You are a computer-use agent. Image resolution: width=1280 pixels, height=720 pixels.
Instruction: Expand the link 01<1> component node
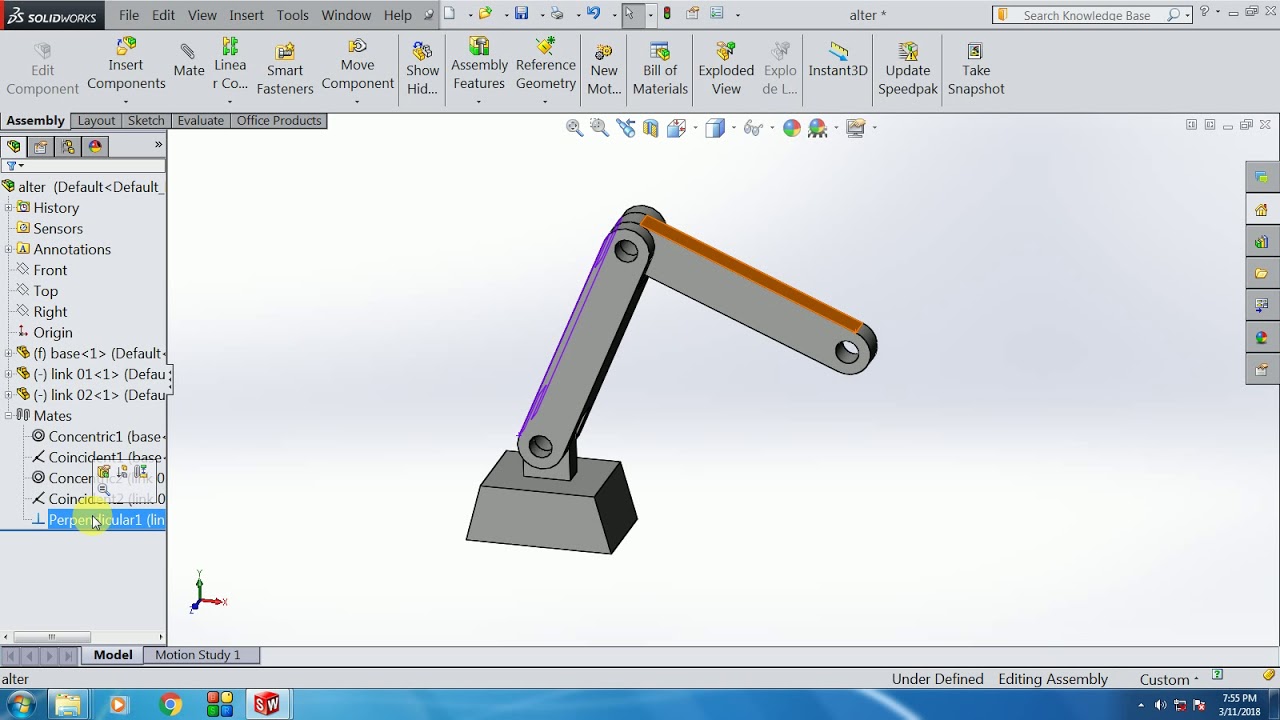[x=9, y=374]
